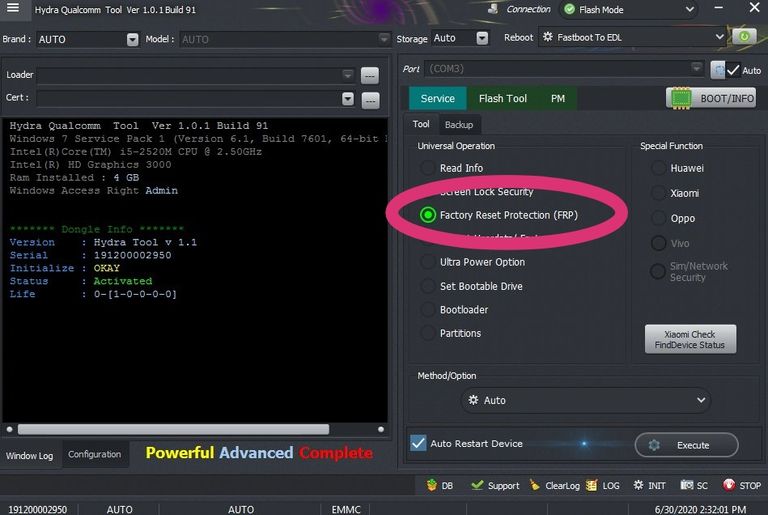This screenshot has height=515, width=768.
Task: Expand Reboot Fastboot To EDL dropdown
Action: pos(719,37)
